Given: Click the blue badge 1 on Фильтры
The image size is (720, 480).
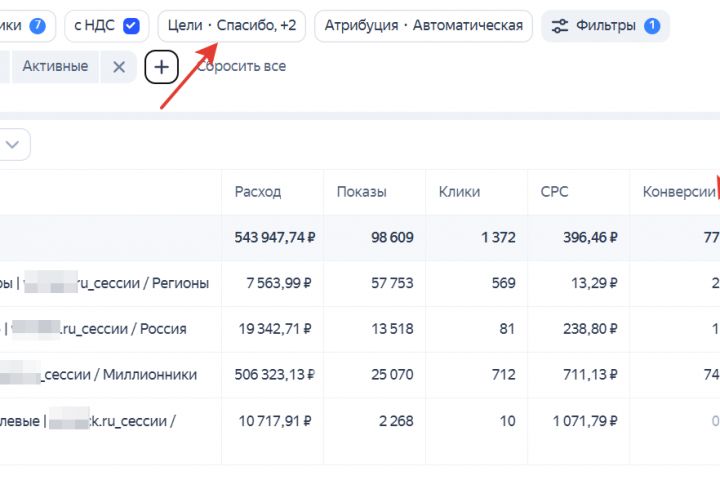Looking at the screenshot, I should click(652, 25).
